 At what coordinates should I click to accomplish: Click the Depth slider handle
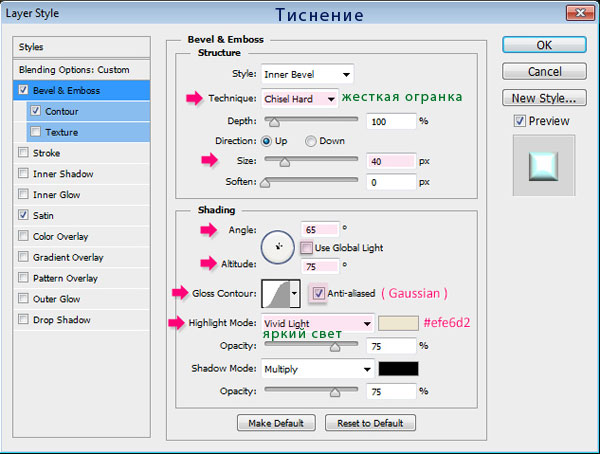tap(274, 122)
